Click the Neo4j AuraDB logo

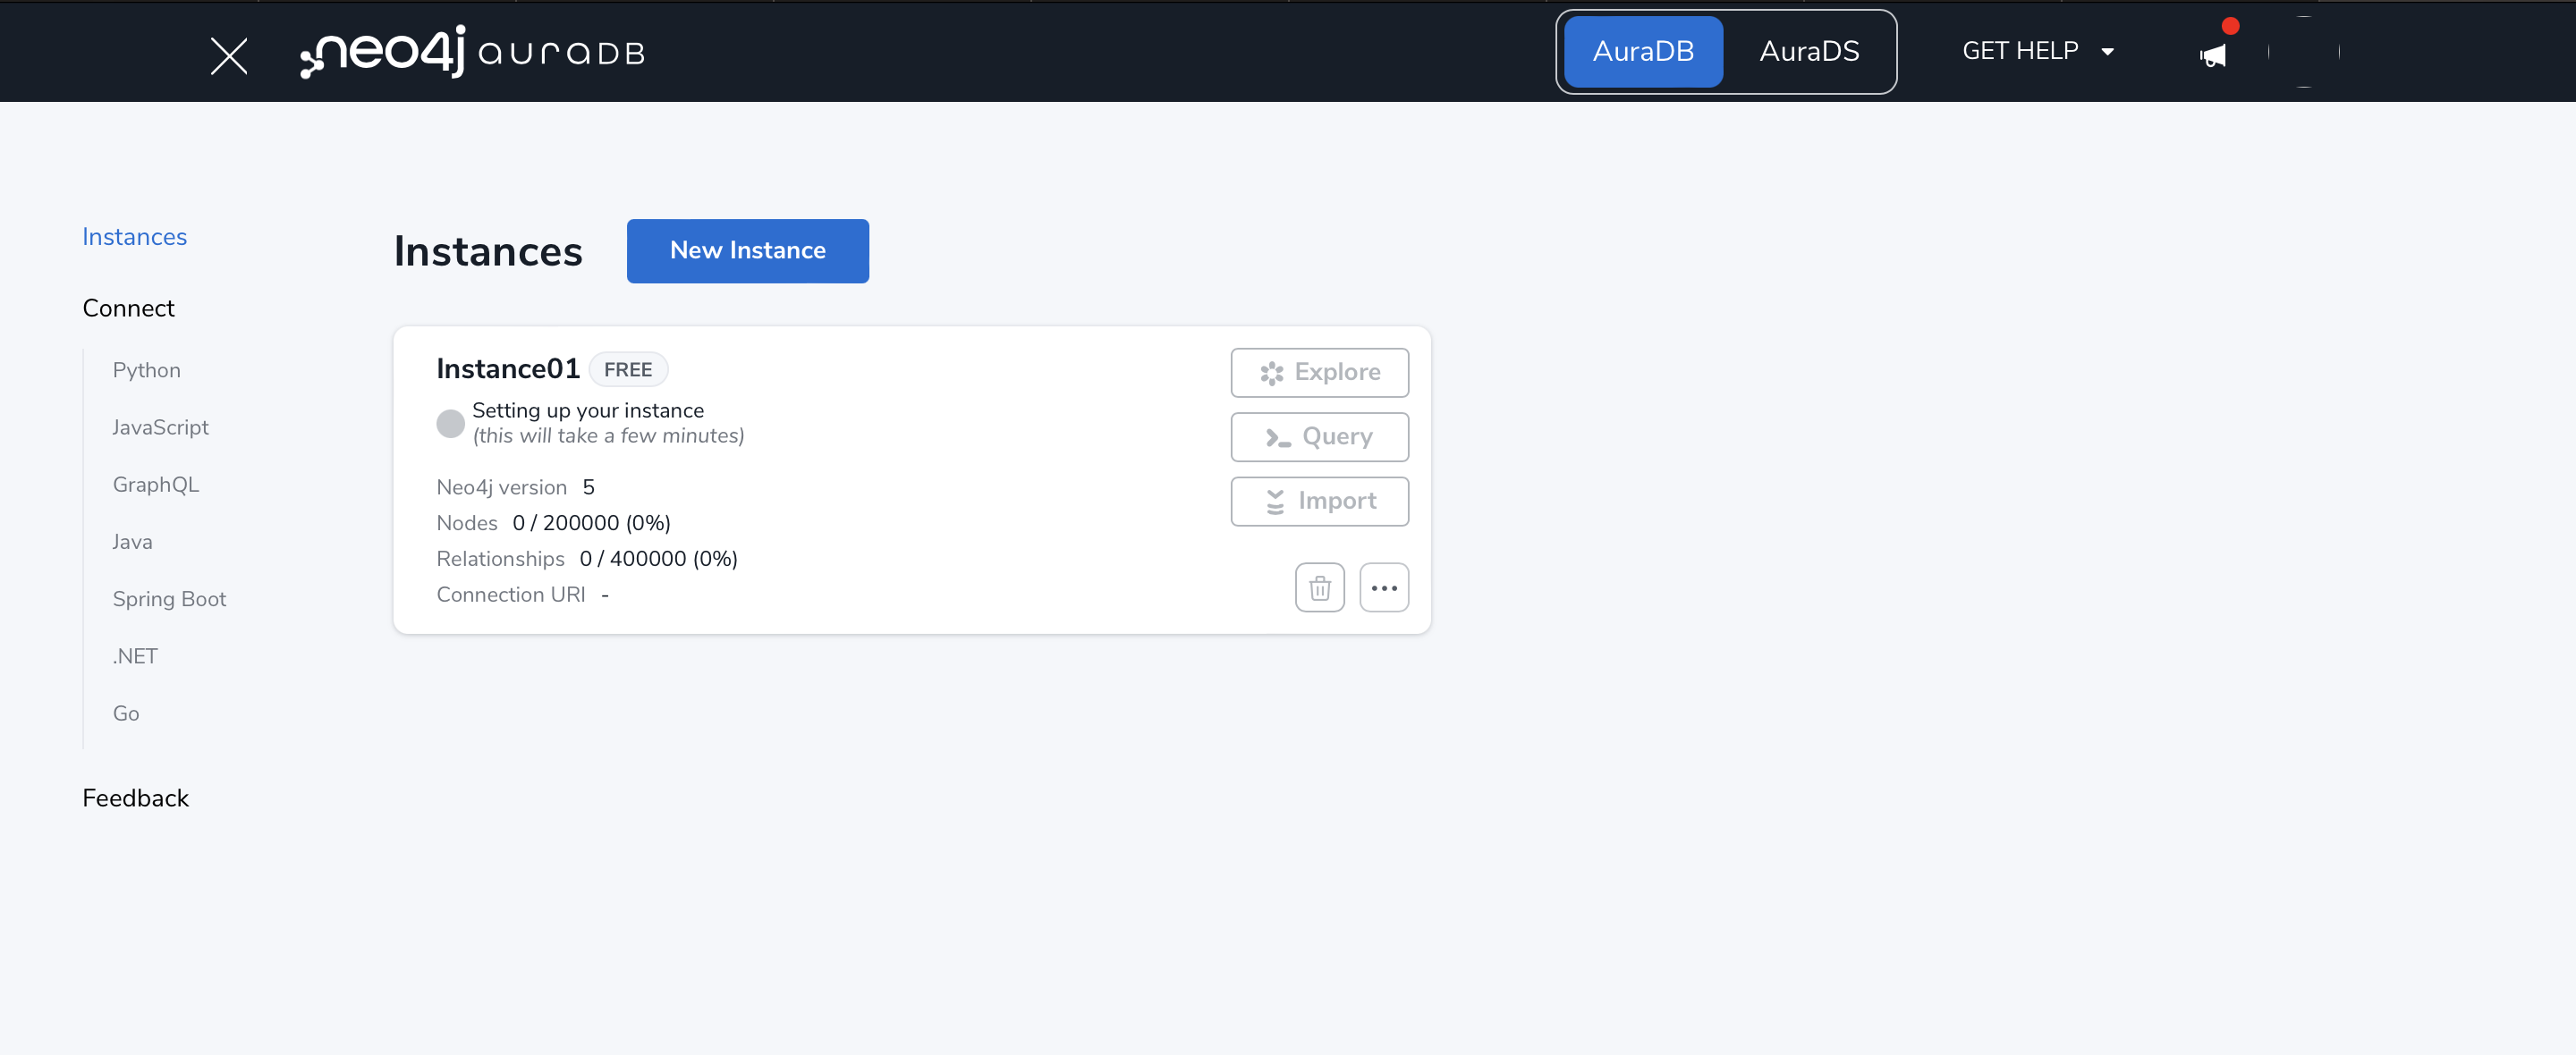[472, 51]
